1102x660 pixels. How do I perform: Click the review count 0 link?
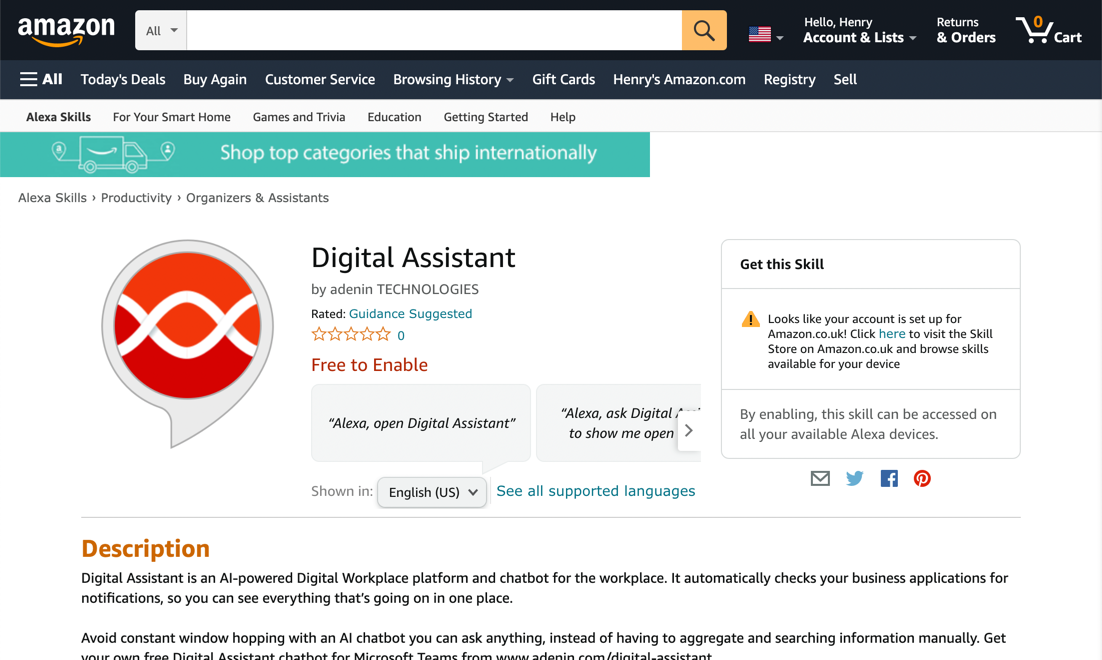click(x=401, y=335)
